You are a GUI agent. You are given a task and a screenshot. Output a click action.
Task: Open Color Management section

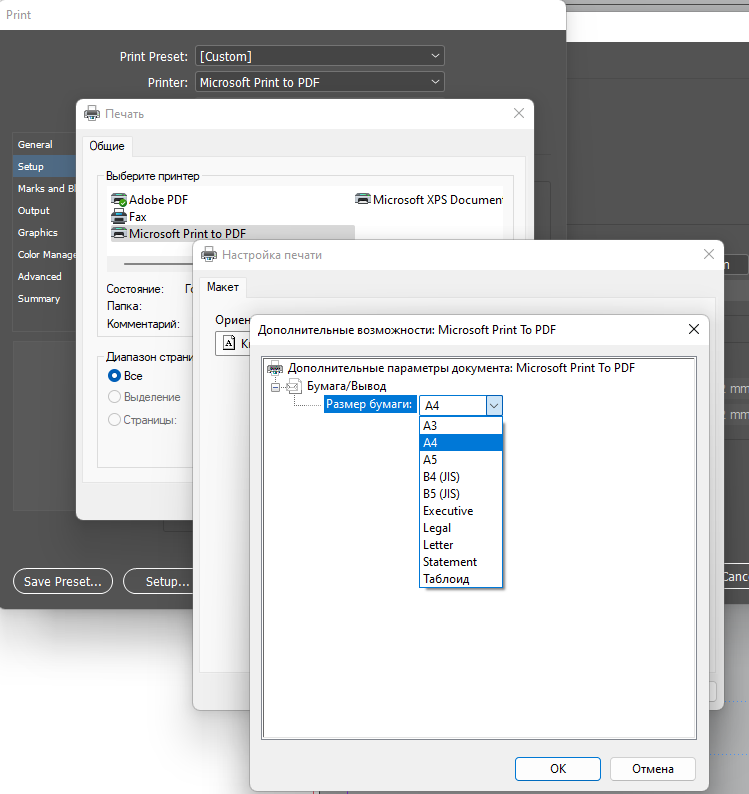(46, 255)
